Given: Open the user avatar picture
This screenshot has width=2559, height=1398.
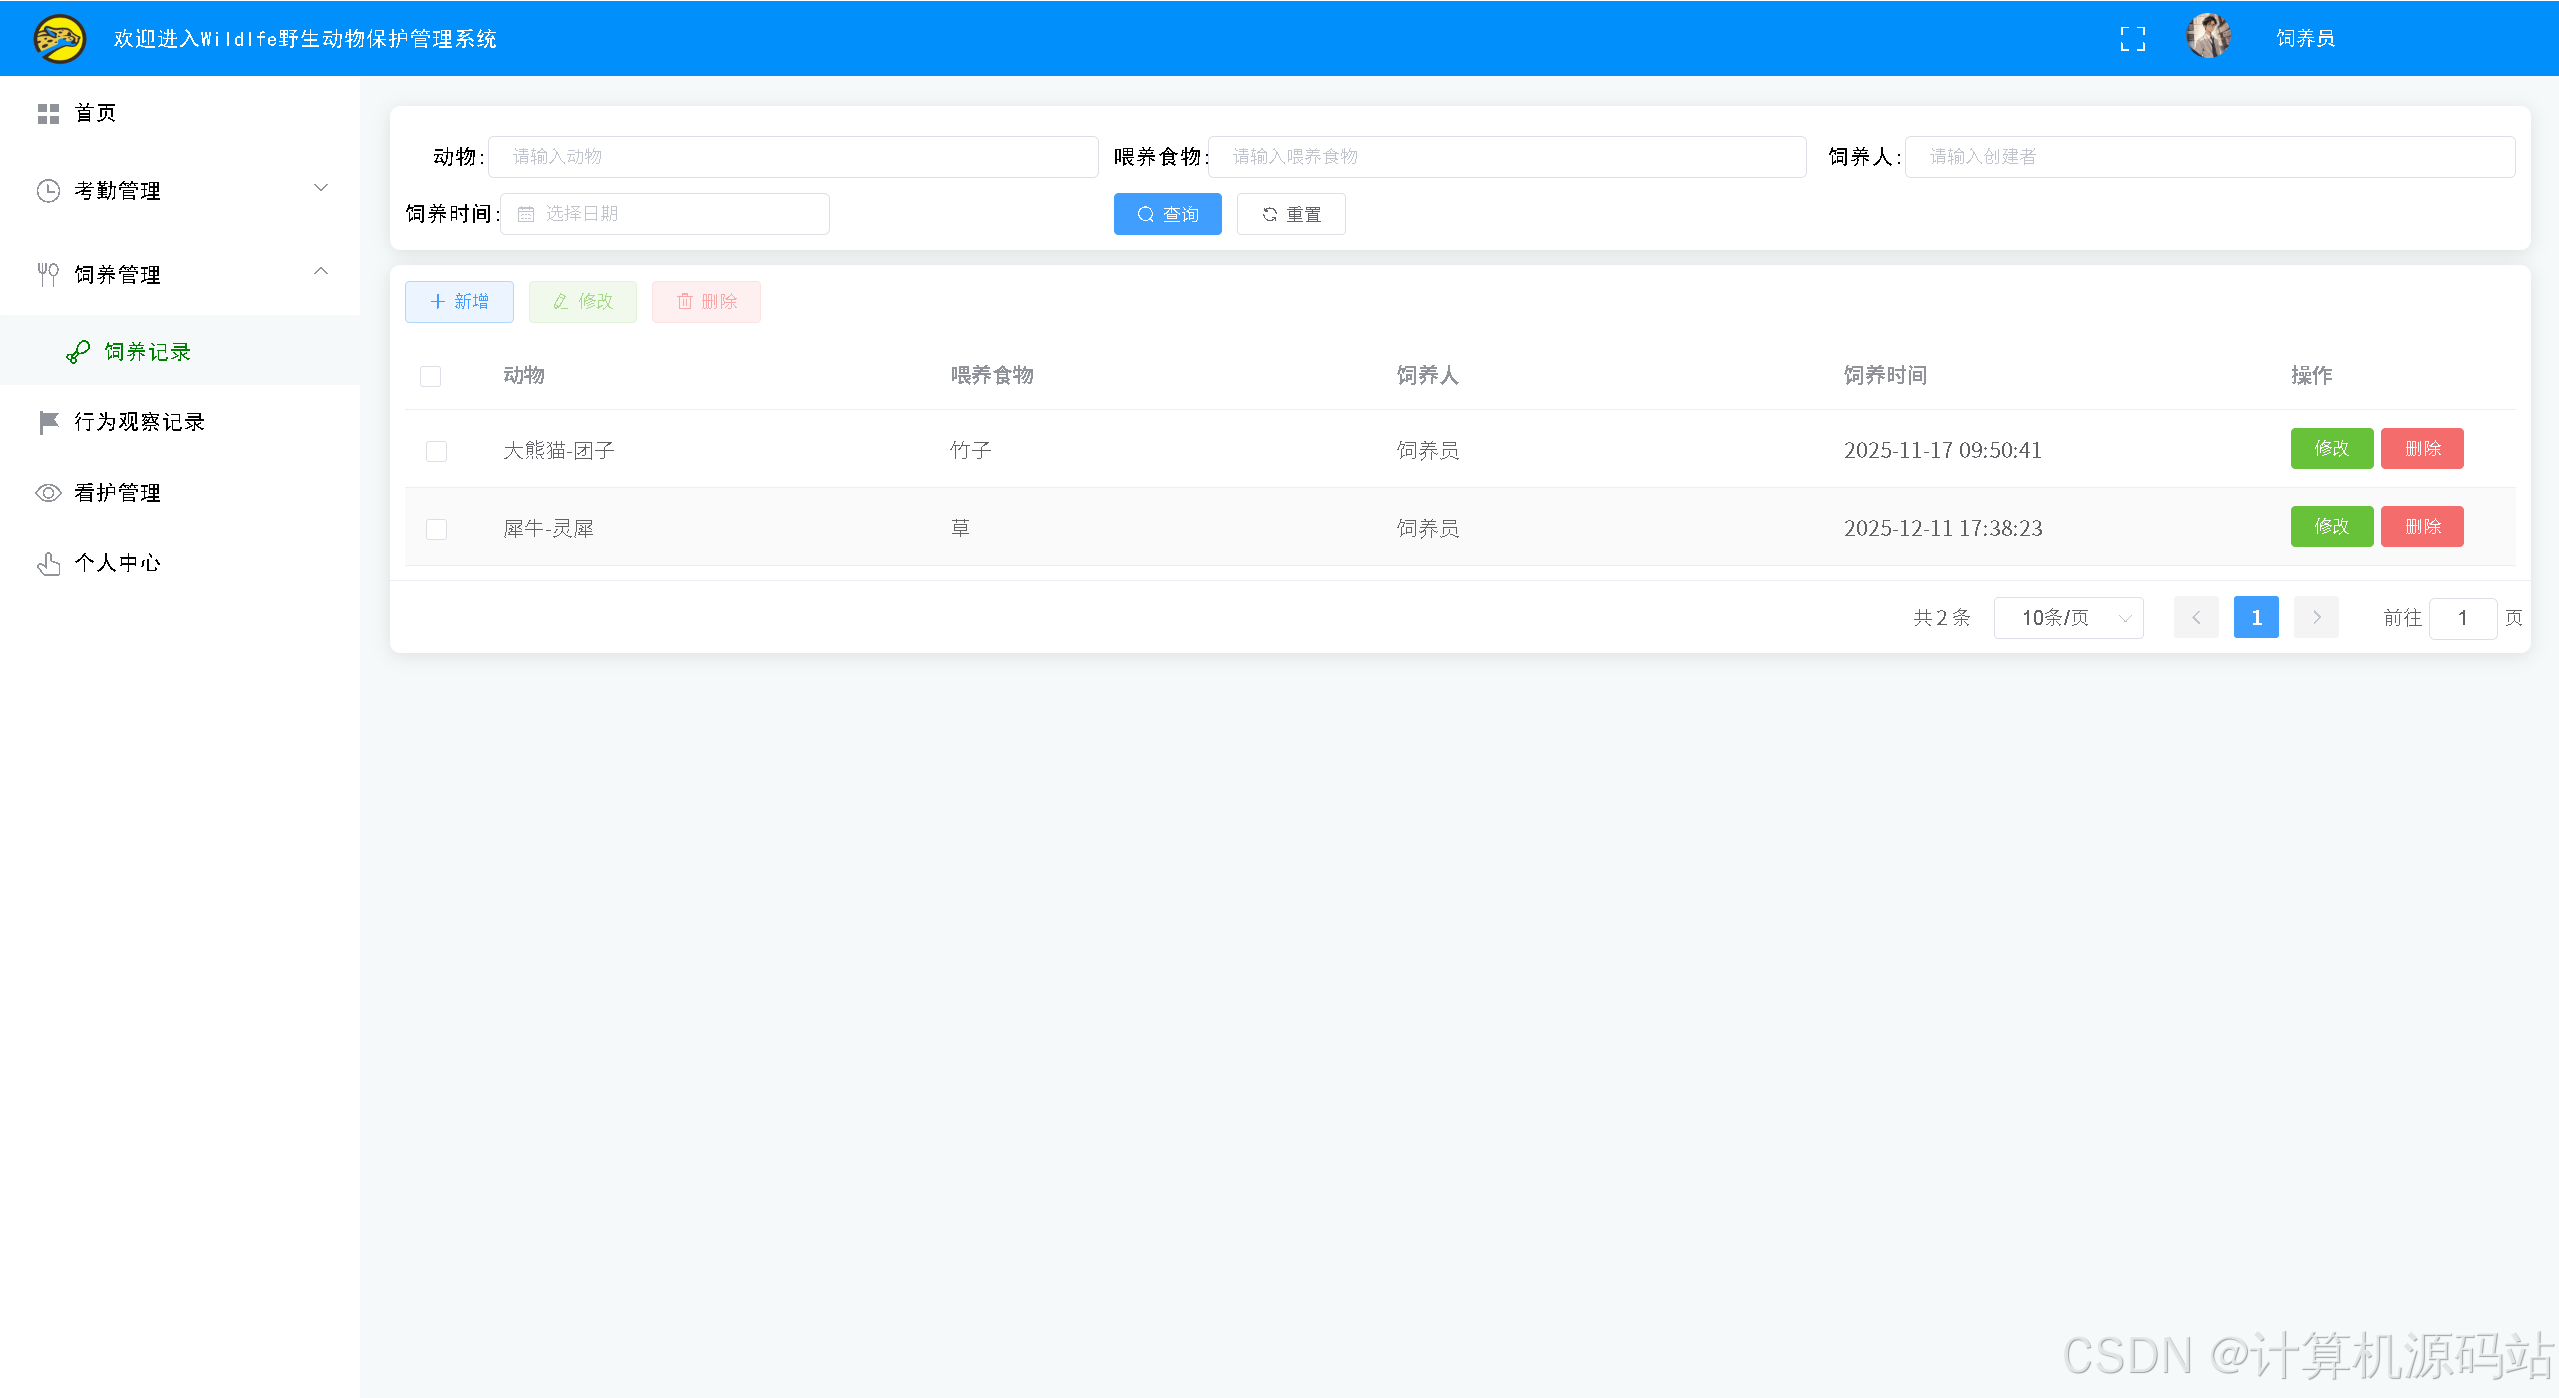Looking at the screenshot, I should [x=2208, y=37].
